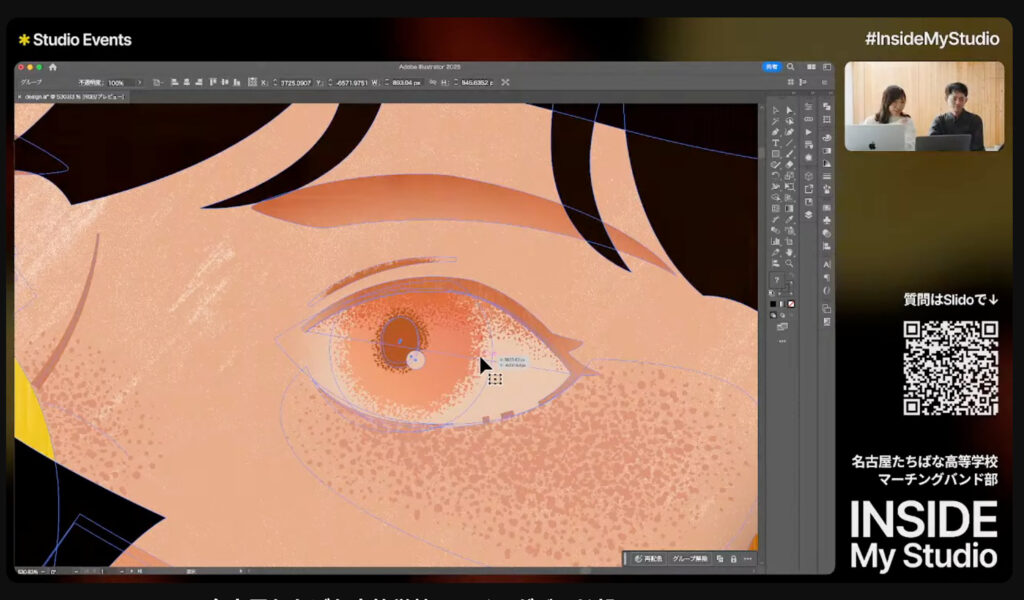This screenshot has height=600, width=1024.
Task: Set fill to None using red-slash swatch
Action: click(791, 303)
